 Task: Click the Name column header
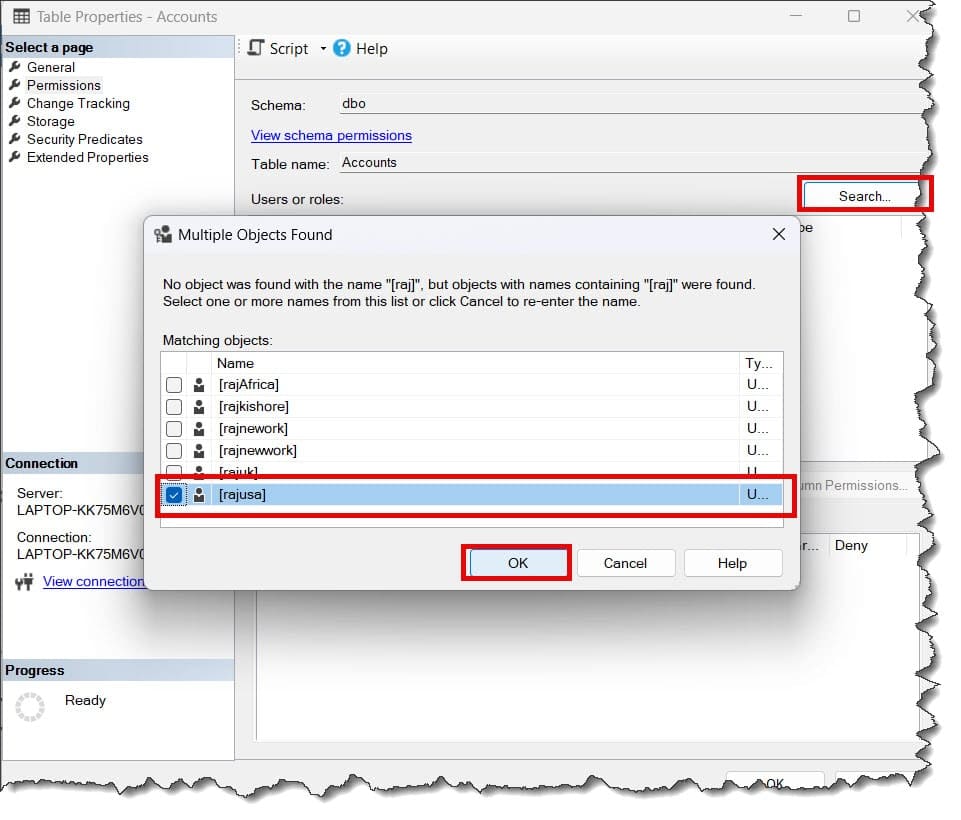point(237,363)
